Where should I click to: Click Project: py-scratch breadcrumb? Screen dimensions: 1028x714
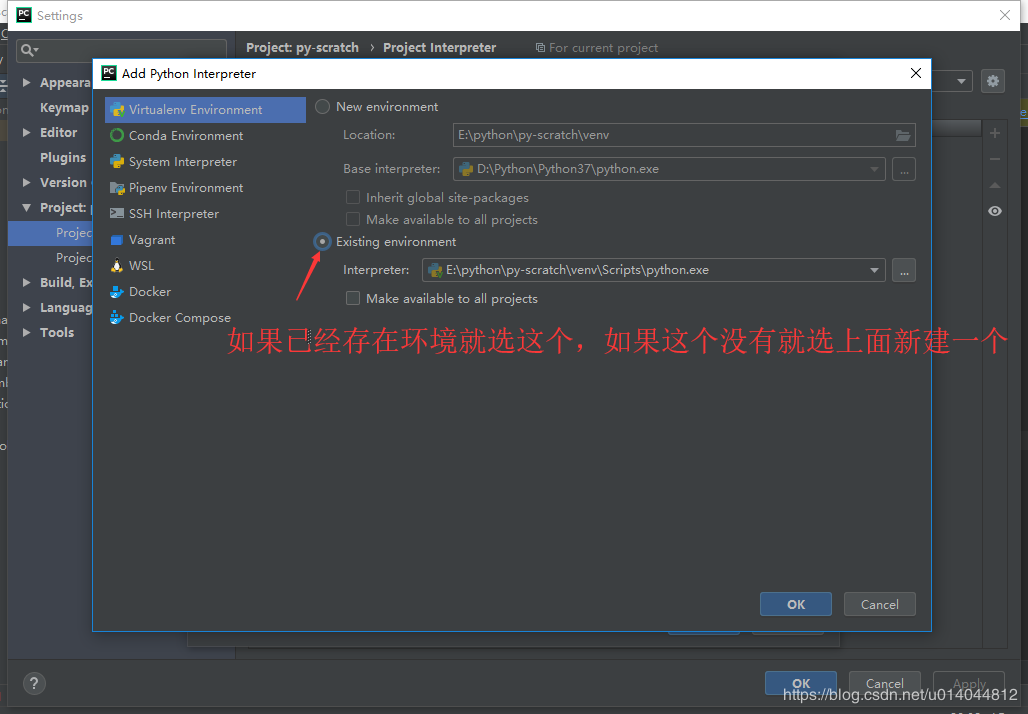[x=302, y=48]
